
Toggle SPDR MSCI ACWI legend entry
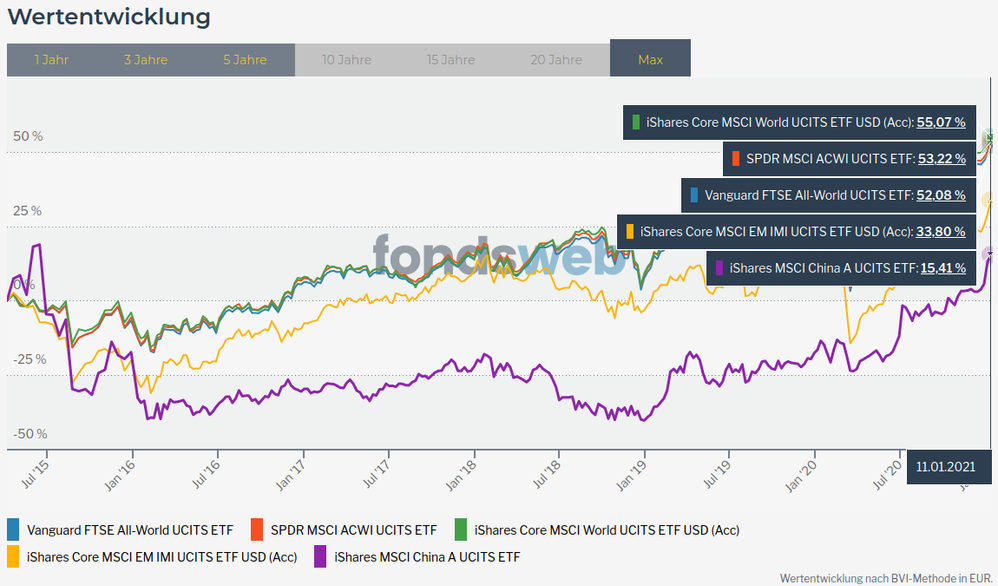[x=353, y=529]
